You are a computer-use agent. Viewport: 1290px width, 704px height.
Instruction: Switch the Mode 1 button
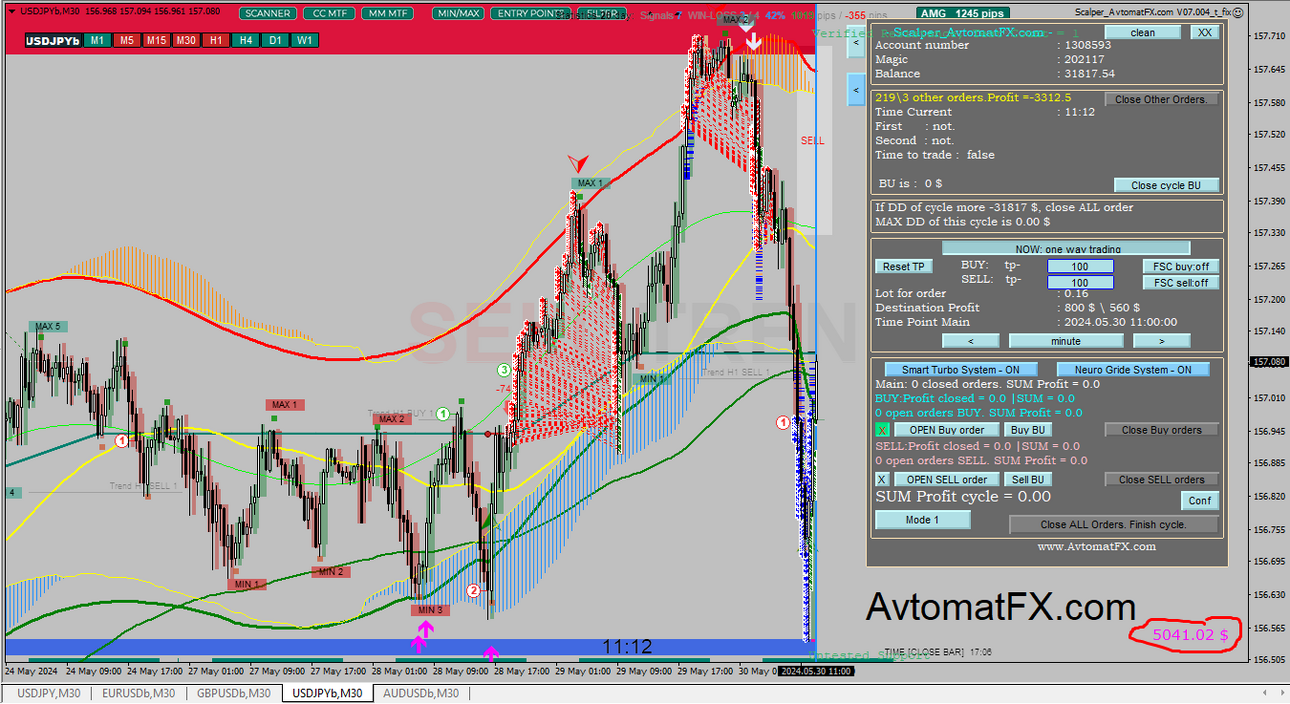pos(922,520)
